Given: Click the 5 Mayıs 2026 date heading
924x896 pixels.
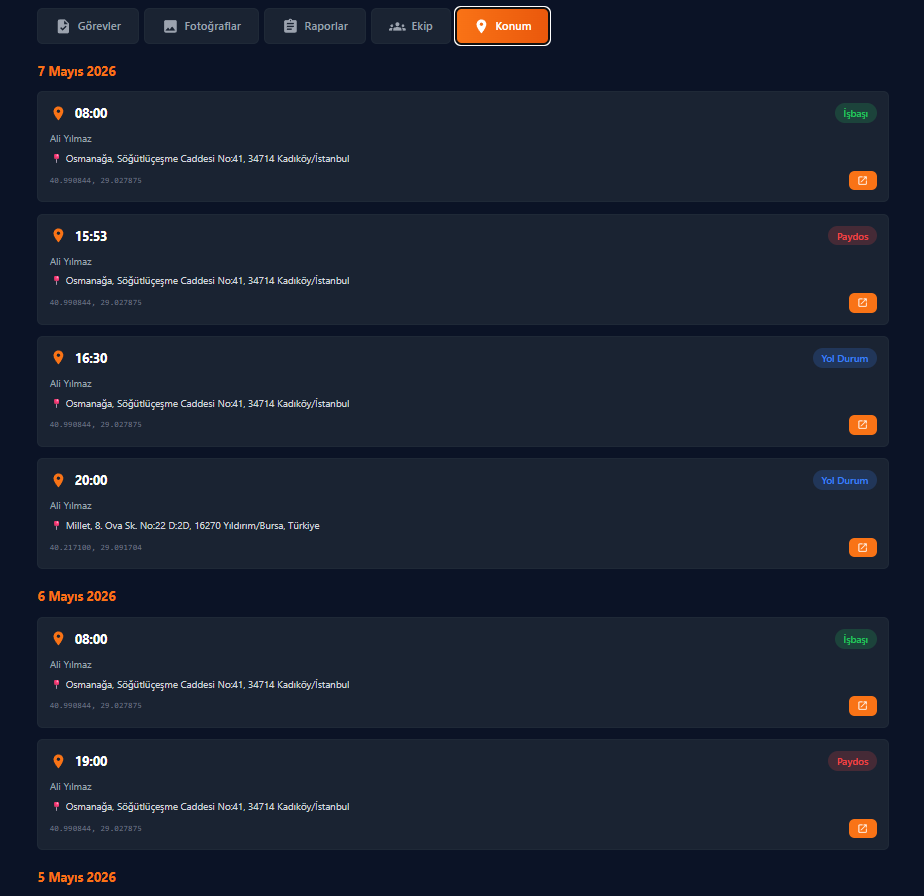Looking at the screenshot, I should [77, 877].
